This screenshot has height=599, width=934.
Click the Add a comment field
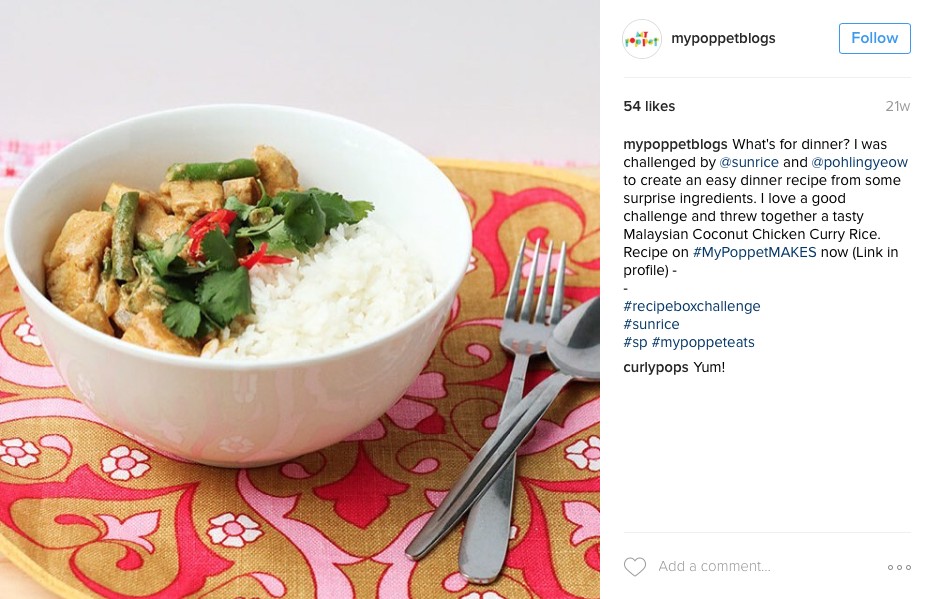click(x=714, y=566)
